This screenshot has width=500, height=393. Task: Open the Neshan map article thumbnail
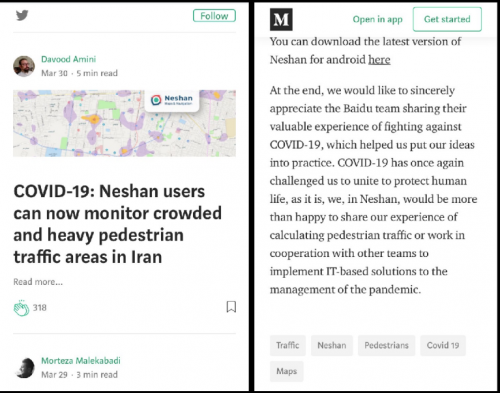click(124, 123)
